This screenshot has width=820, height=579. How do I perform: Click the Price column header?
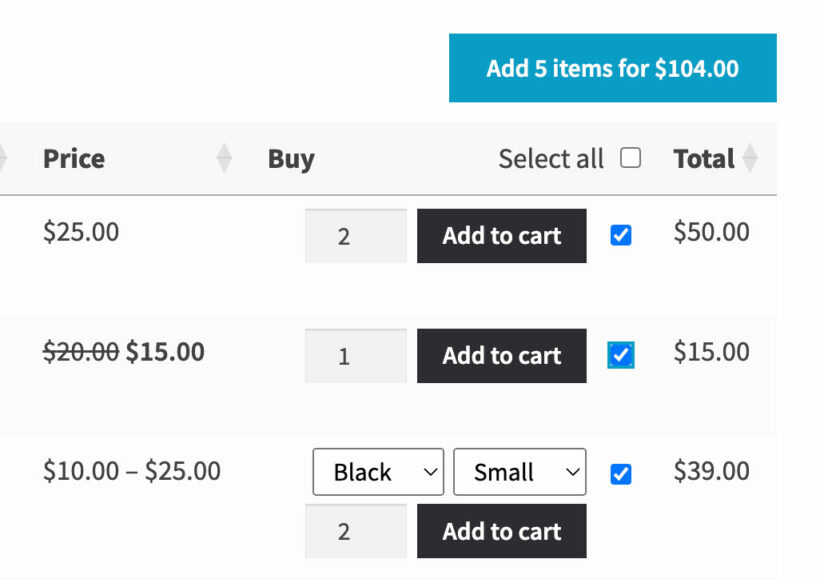[x=74, y=158]
